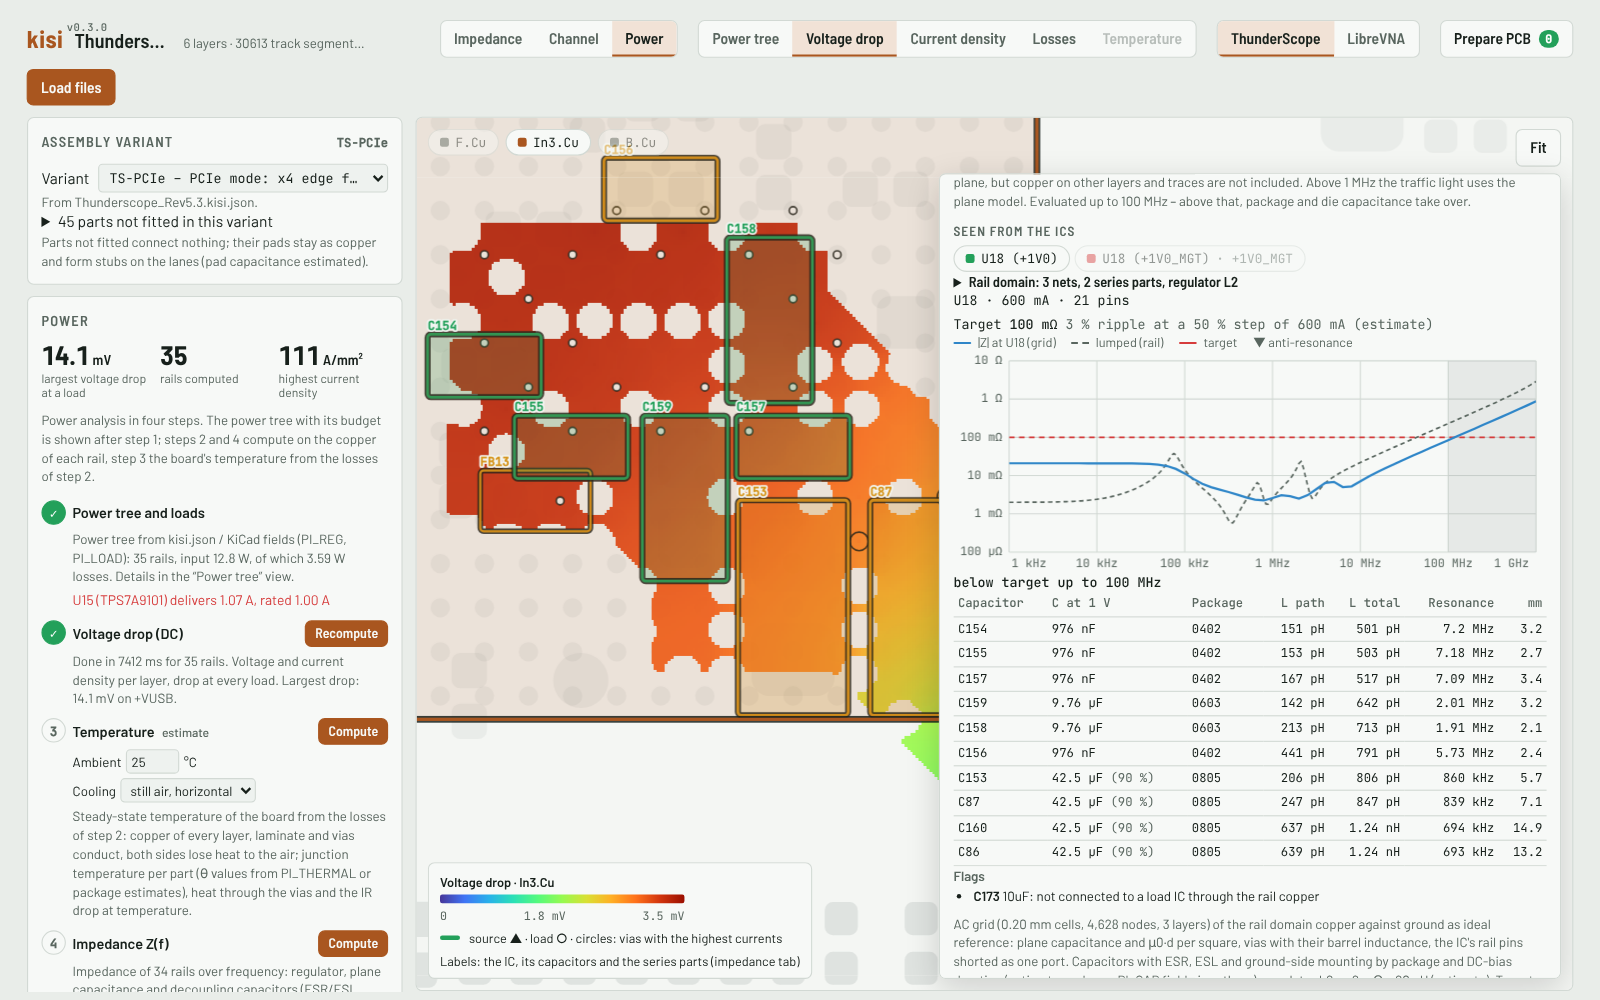Screen dimensions: 1600x1000
Task: Select the U18 (+1V0) rail chip
Action: (x=1011, y=259)
